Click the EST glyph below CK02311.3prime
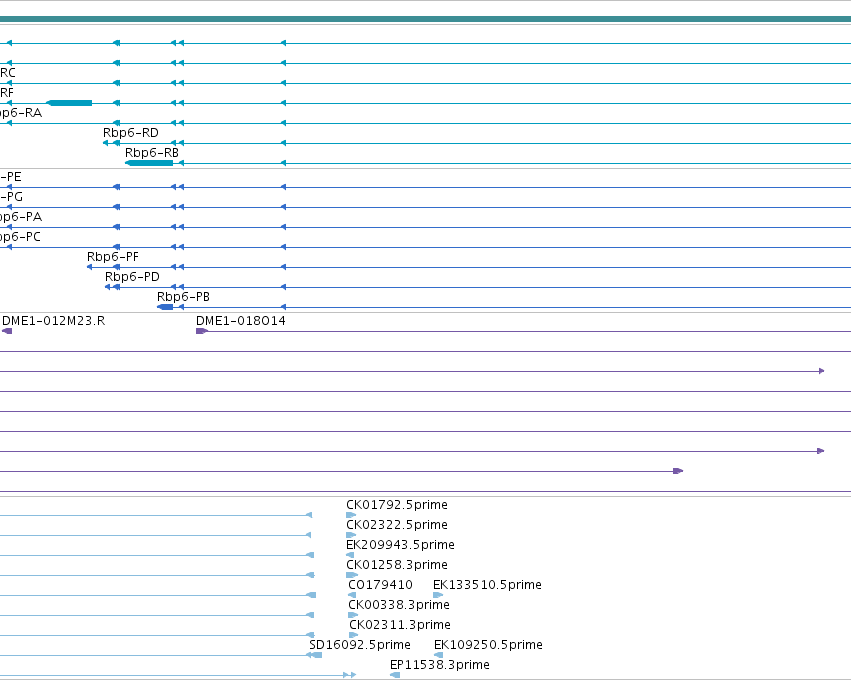Image resolution: width=851 pixels, height=680 pixels. tap(354, 635)
